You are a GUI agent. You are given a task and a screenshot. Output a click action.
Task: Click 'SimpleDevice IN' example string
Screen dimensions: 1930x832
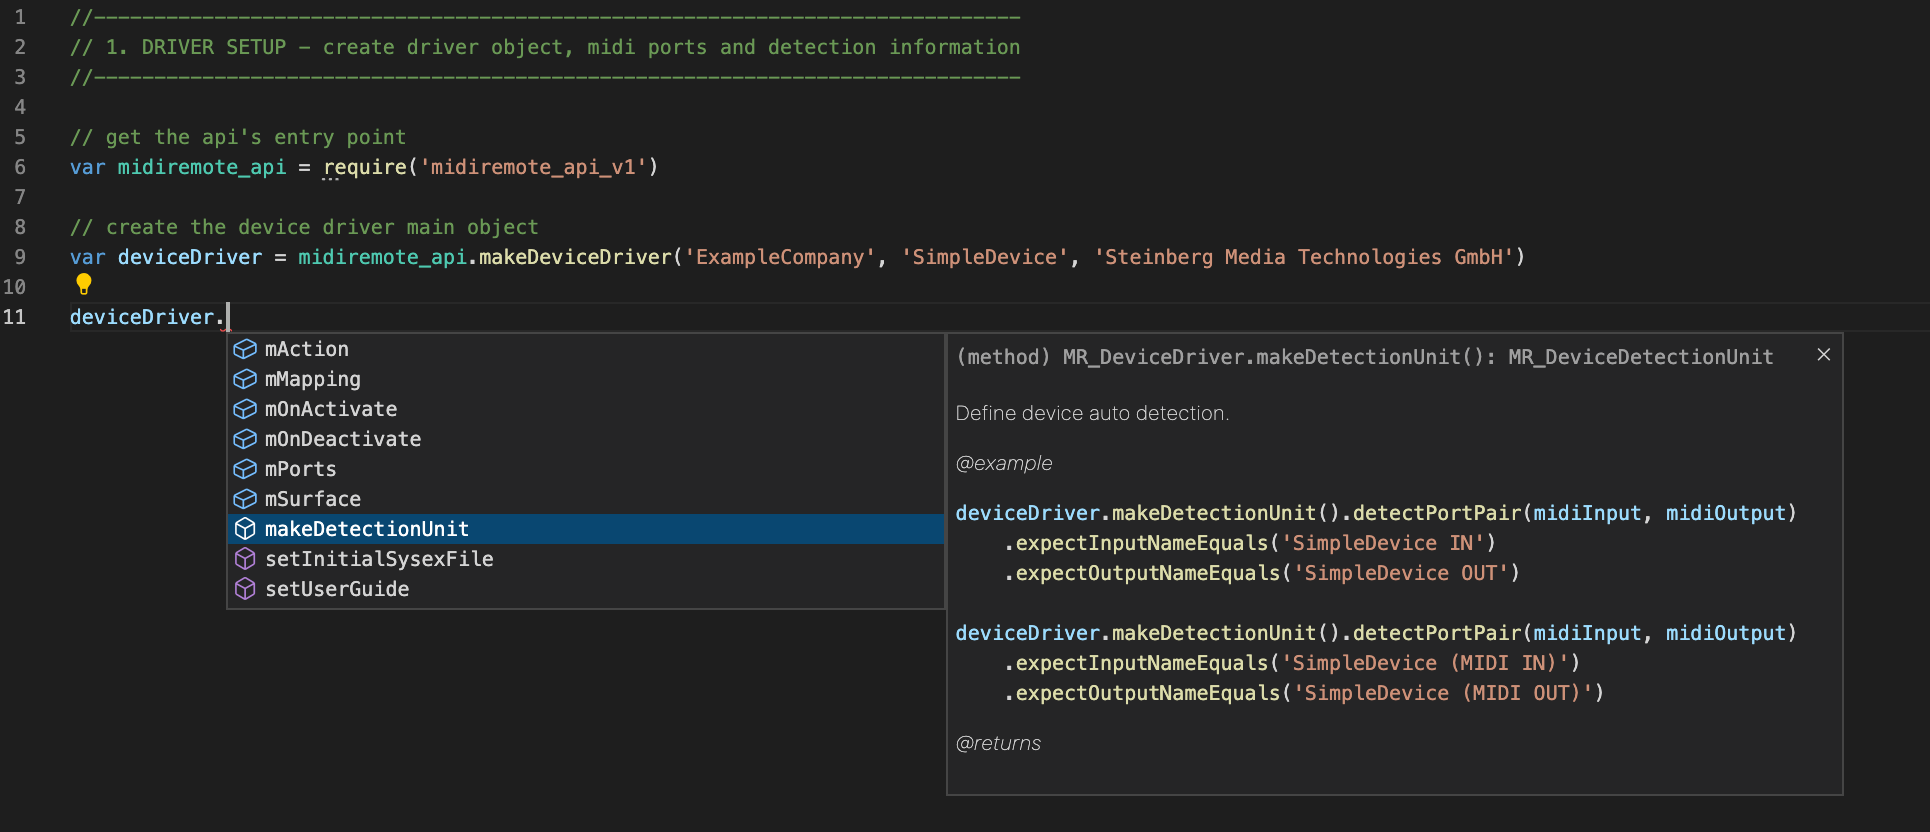1383,543
